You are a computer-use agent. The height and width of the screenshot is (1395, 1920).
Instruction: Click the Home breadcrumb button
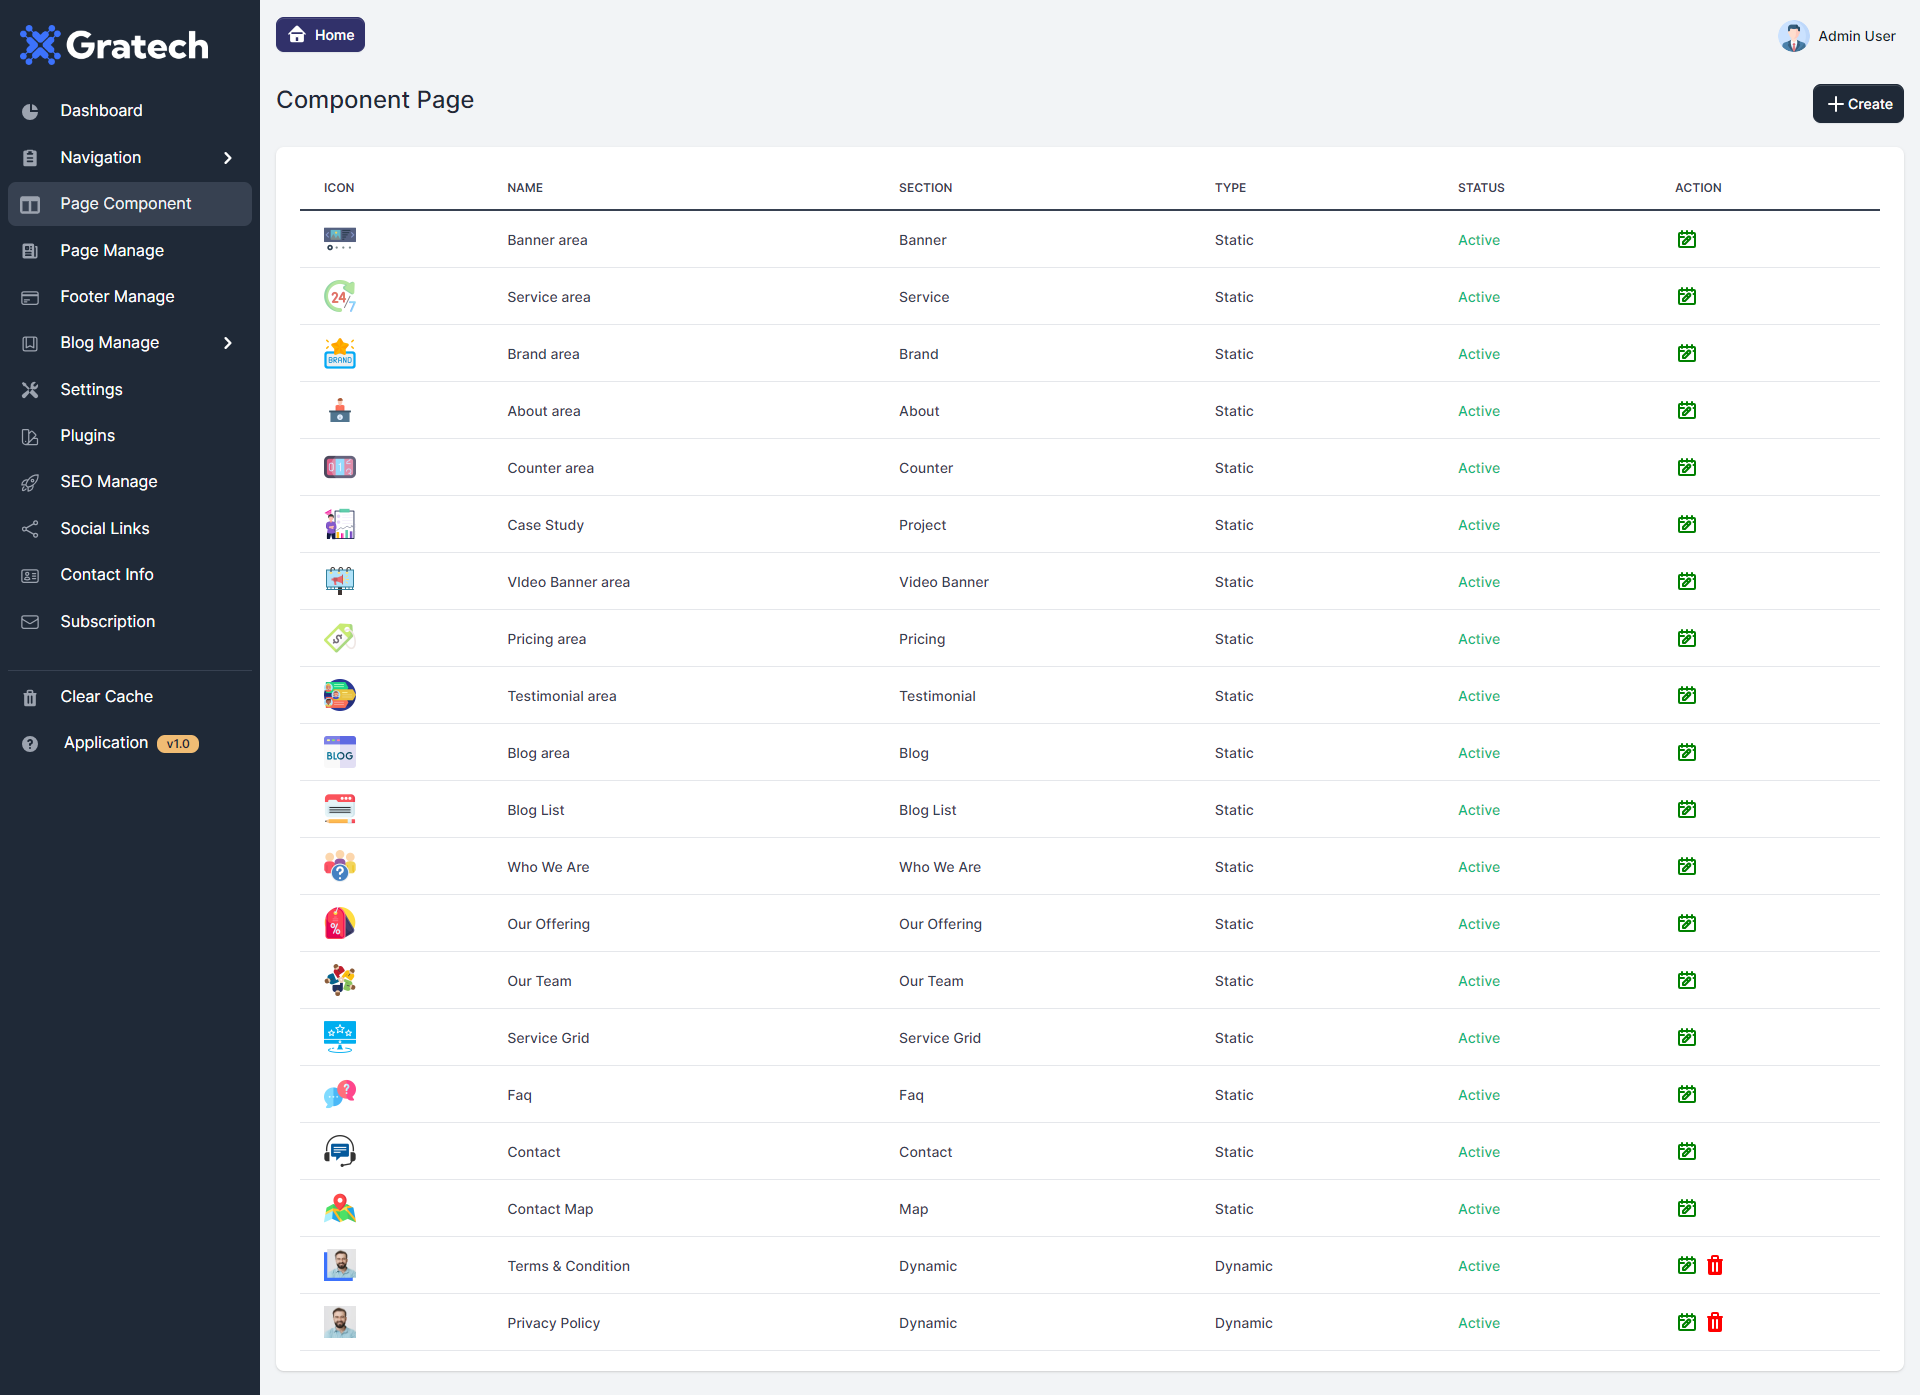click(x=320, y=35)
